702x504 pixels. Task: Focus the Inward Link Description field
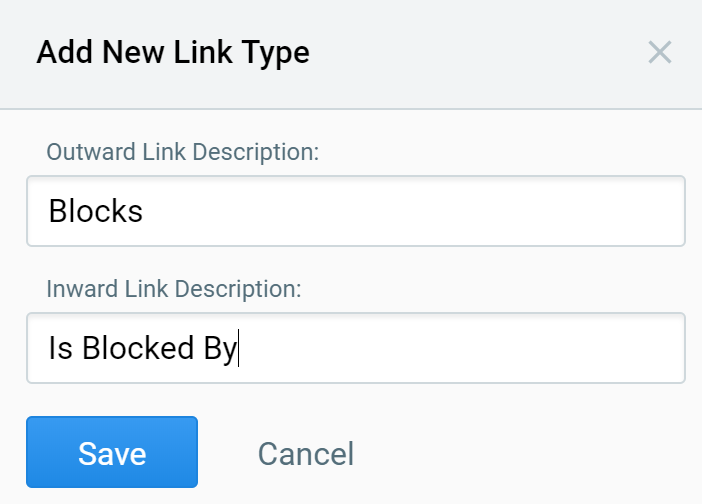click(355, 348)
